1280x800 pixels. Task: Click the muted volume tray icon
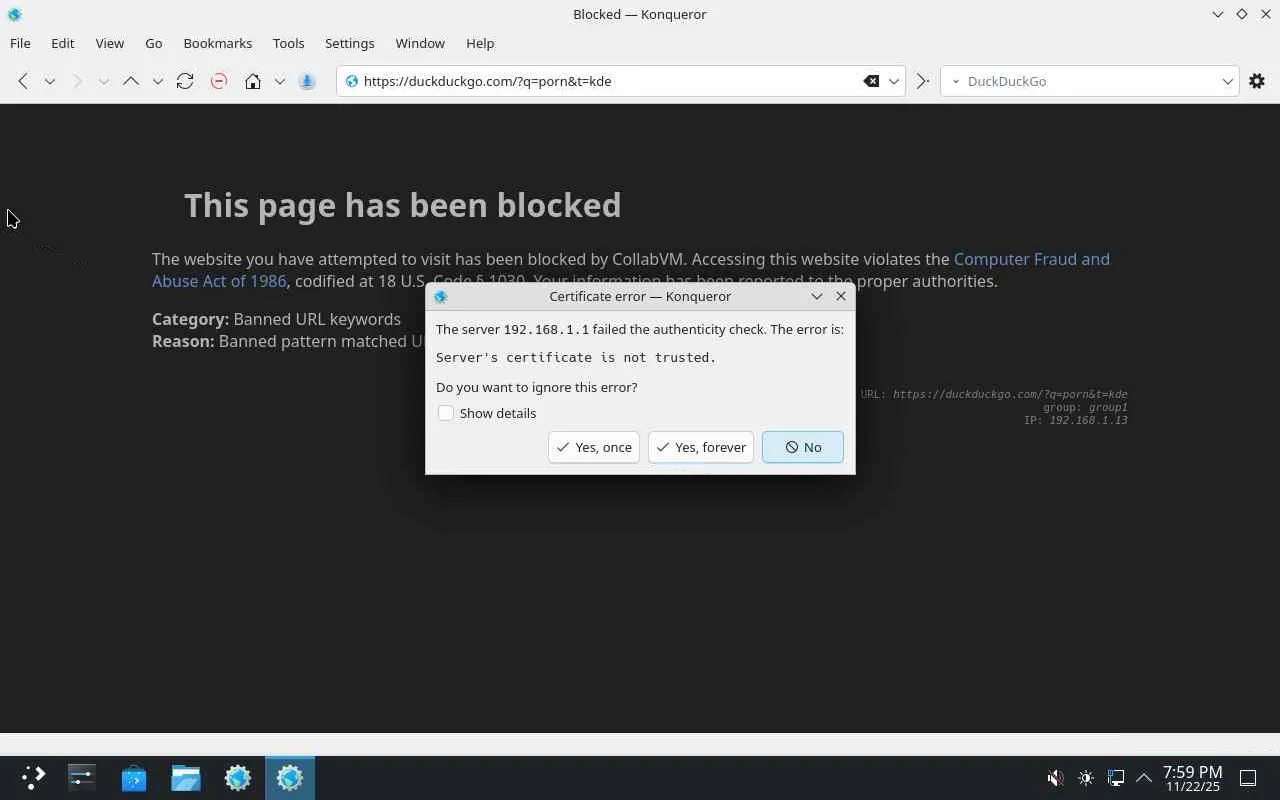[1055, 778]
